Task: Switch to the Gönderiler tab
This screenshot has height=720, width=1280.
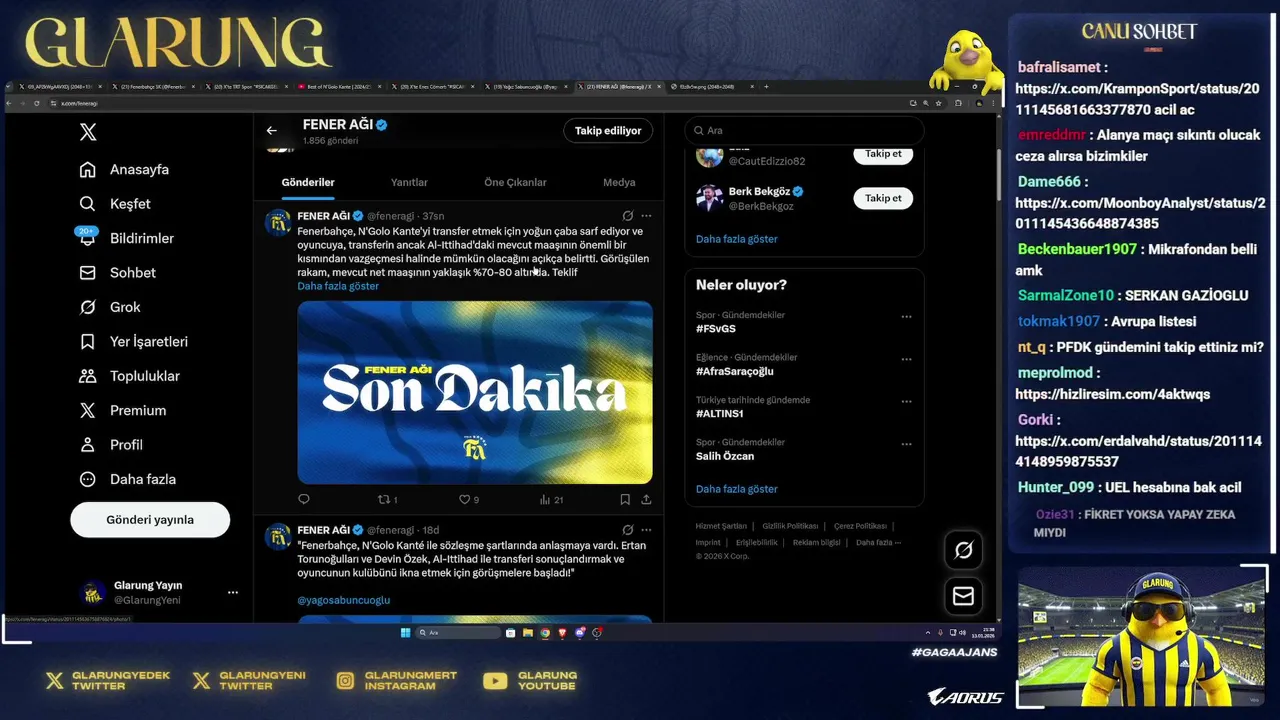Action: [308, 182]
